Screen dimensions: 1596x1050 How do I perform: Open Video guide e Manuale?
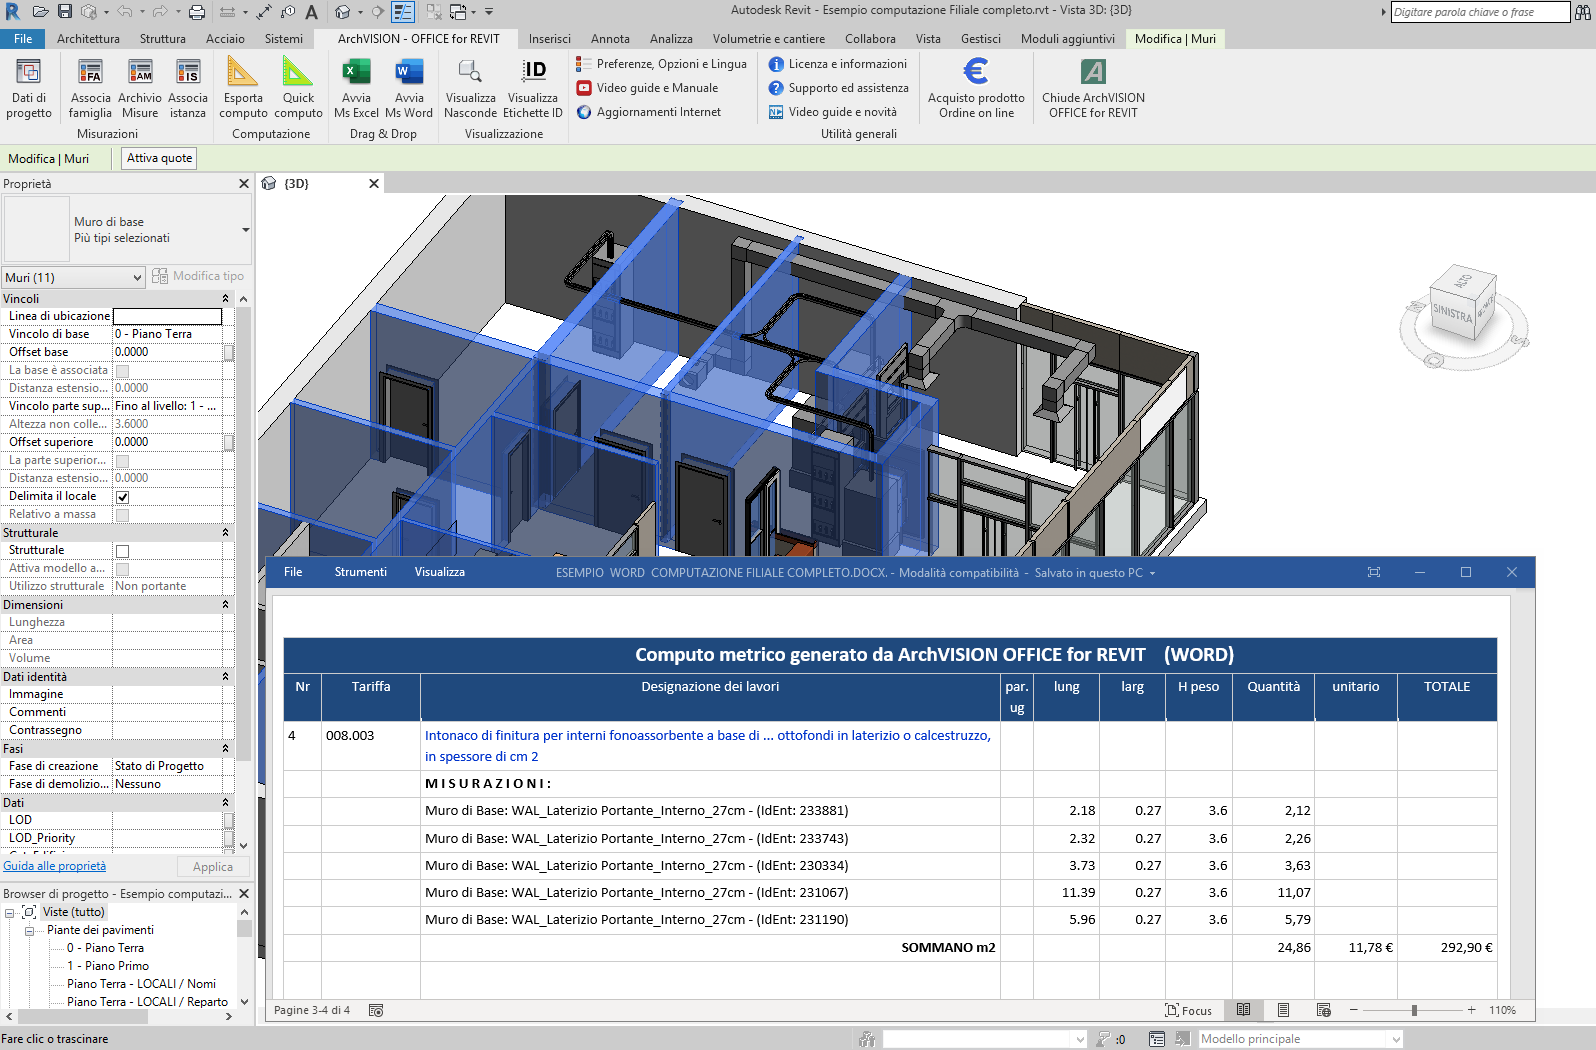647,88
